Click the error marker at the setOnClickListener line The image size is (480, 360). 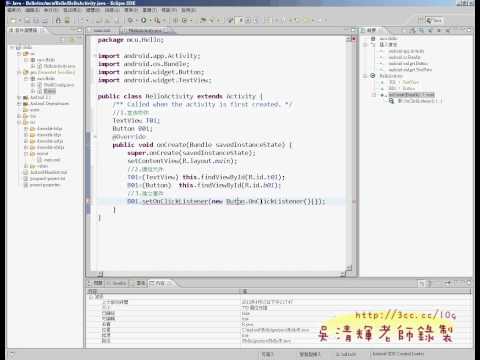[88, 201]
